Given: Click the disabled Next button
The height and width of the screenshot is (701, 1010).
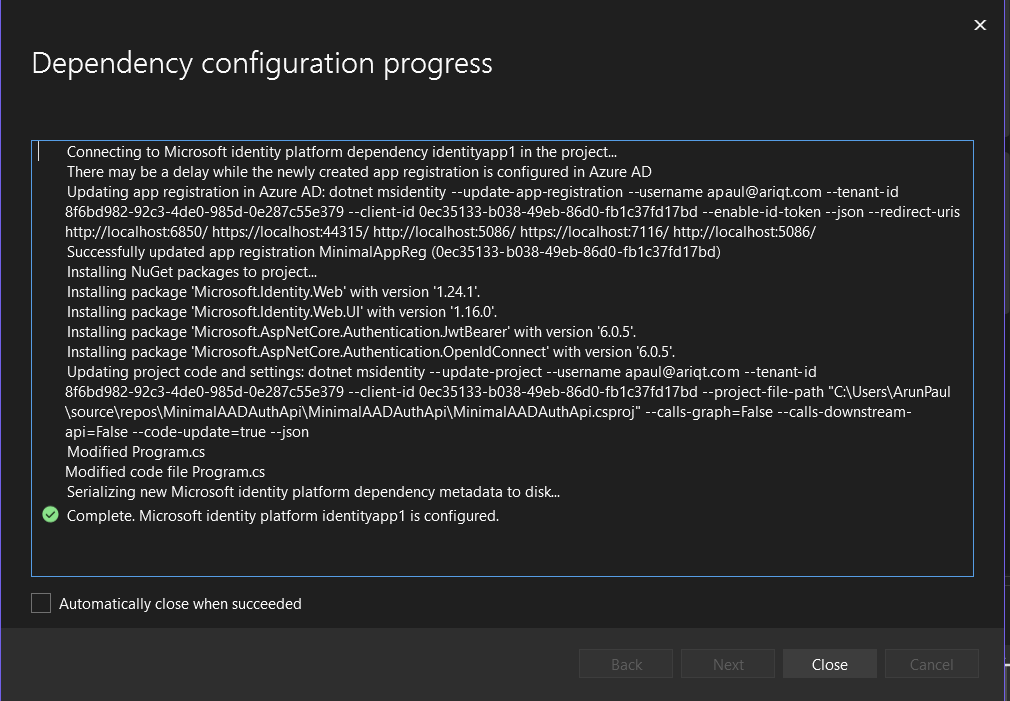Looking at the screenshot, I should (x=728, y=664).
